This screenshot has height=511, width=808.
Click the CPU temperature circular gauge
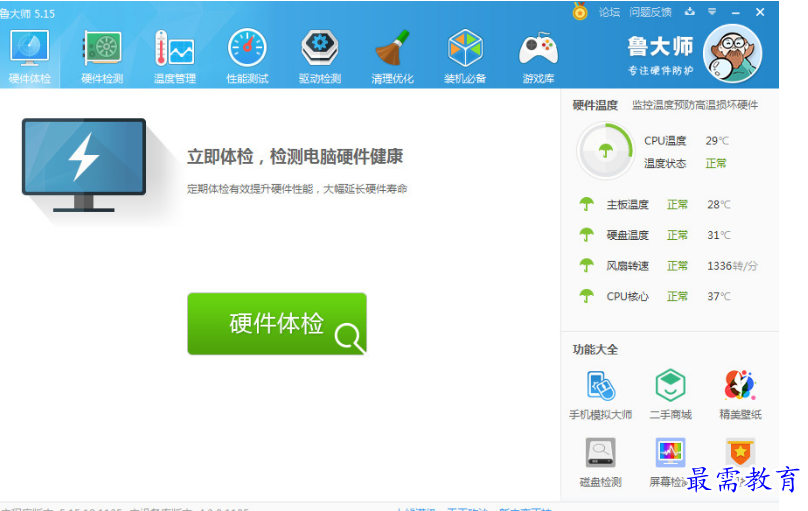[x=605, y=151]
